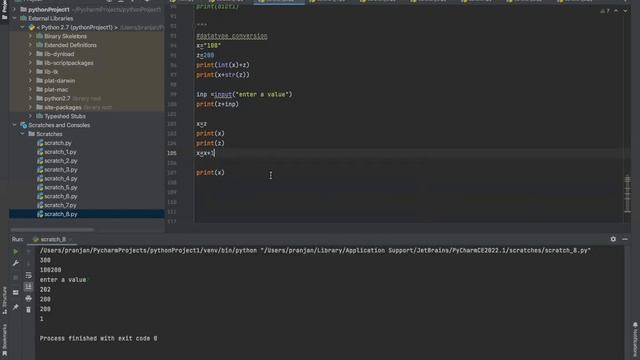Viewport: 640px width, 360px height.
Task: Click the vertical editor scrollbar
Action: [628, 193]
